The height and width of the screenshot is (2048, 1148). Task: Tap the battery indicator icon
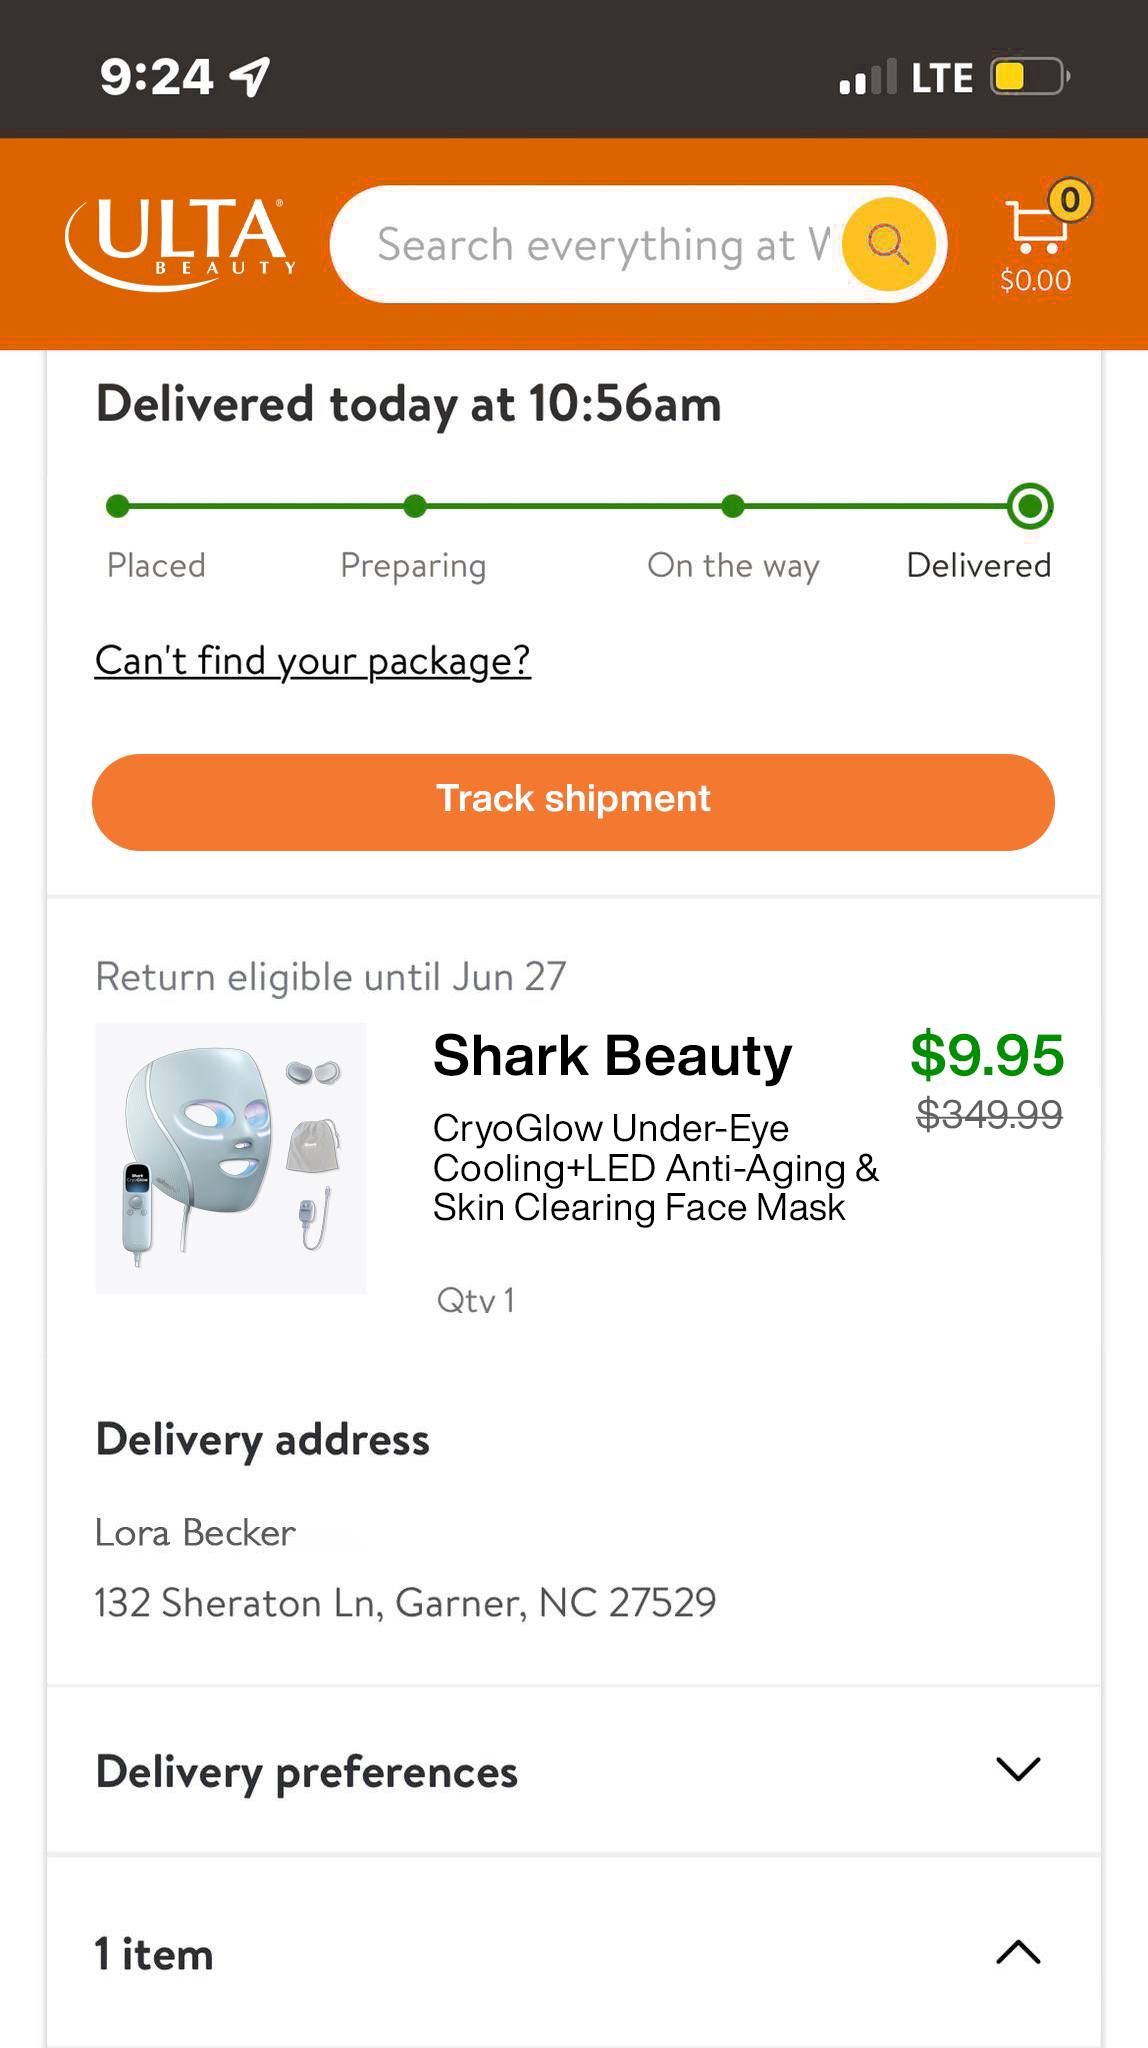(1030, 77)
